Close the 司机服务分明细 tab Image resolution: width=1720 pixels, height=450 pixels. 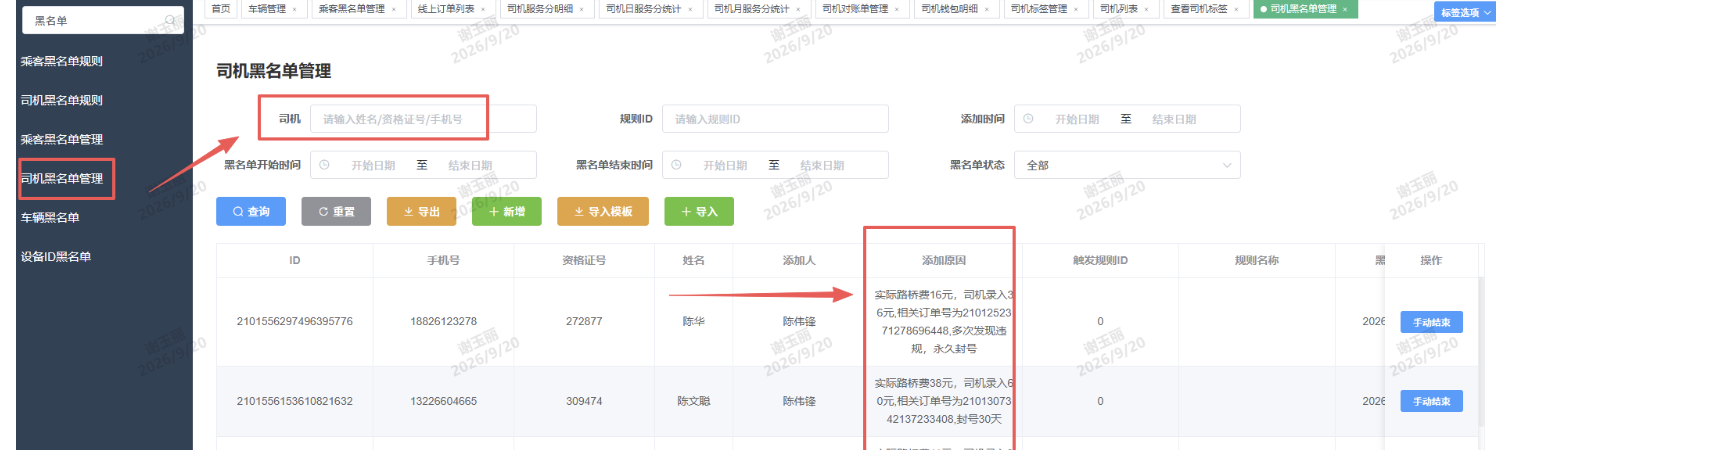pos(582,9)
